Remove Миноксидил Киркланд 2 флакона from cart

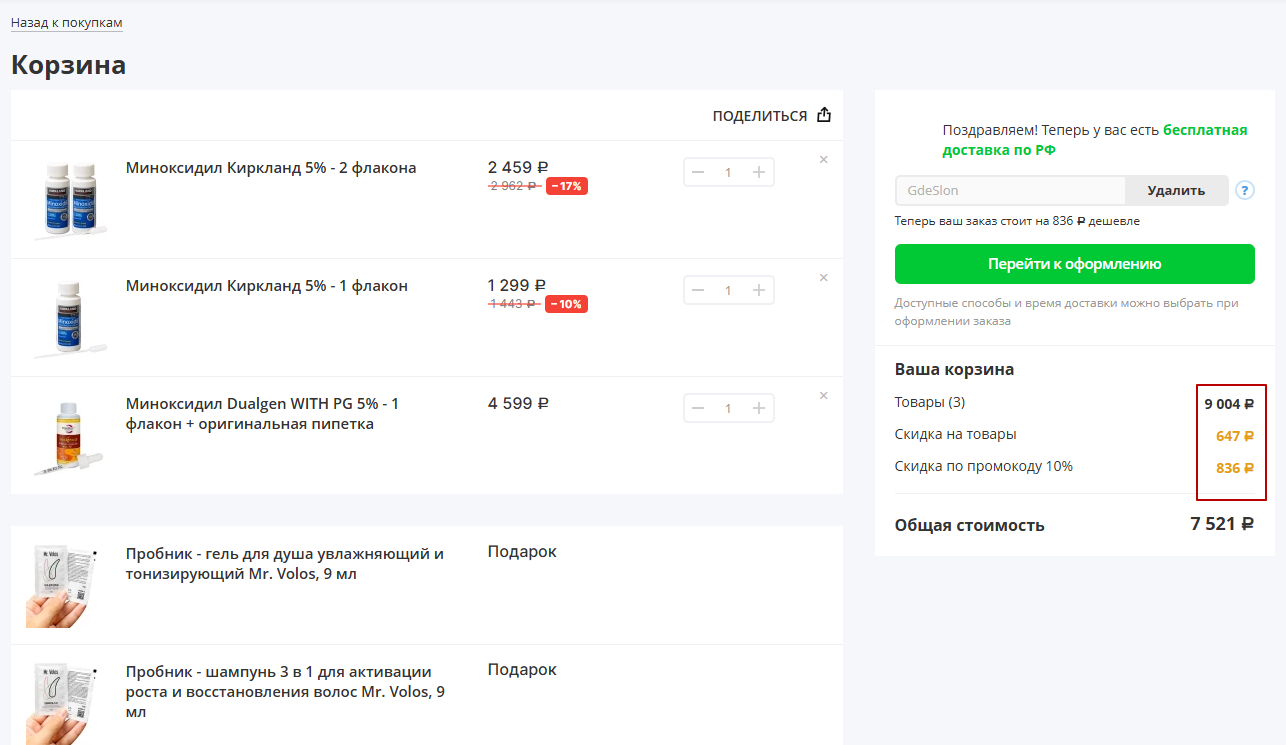pos(824,160)
